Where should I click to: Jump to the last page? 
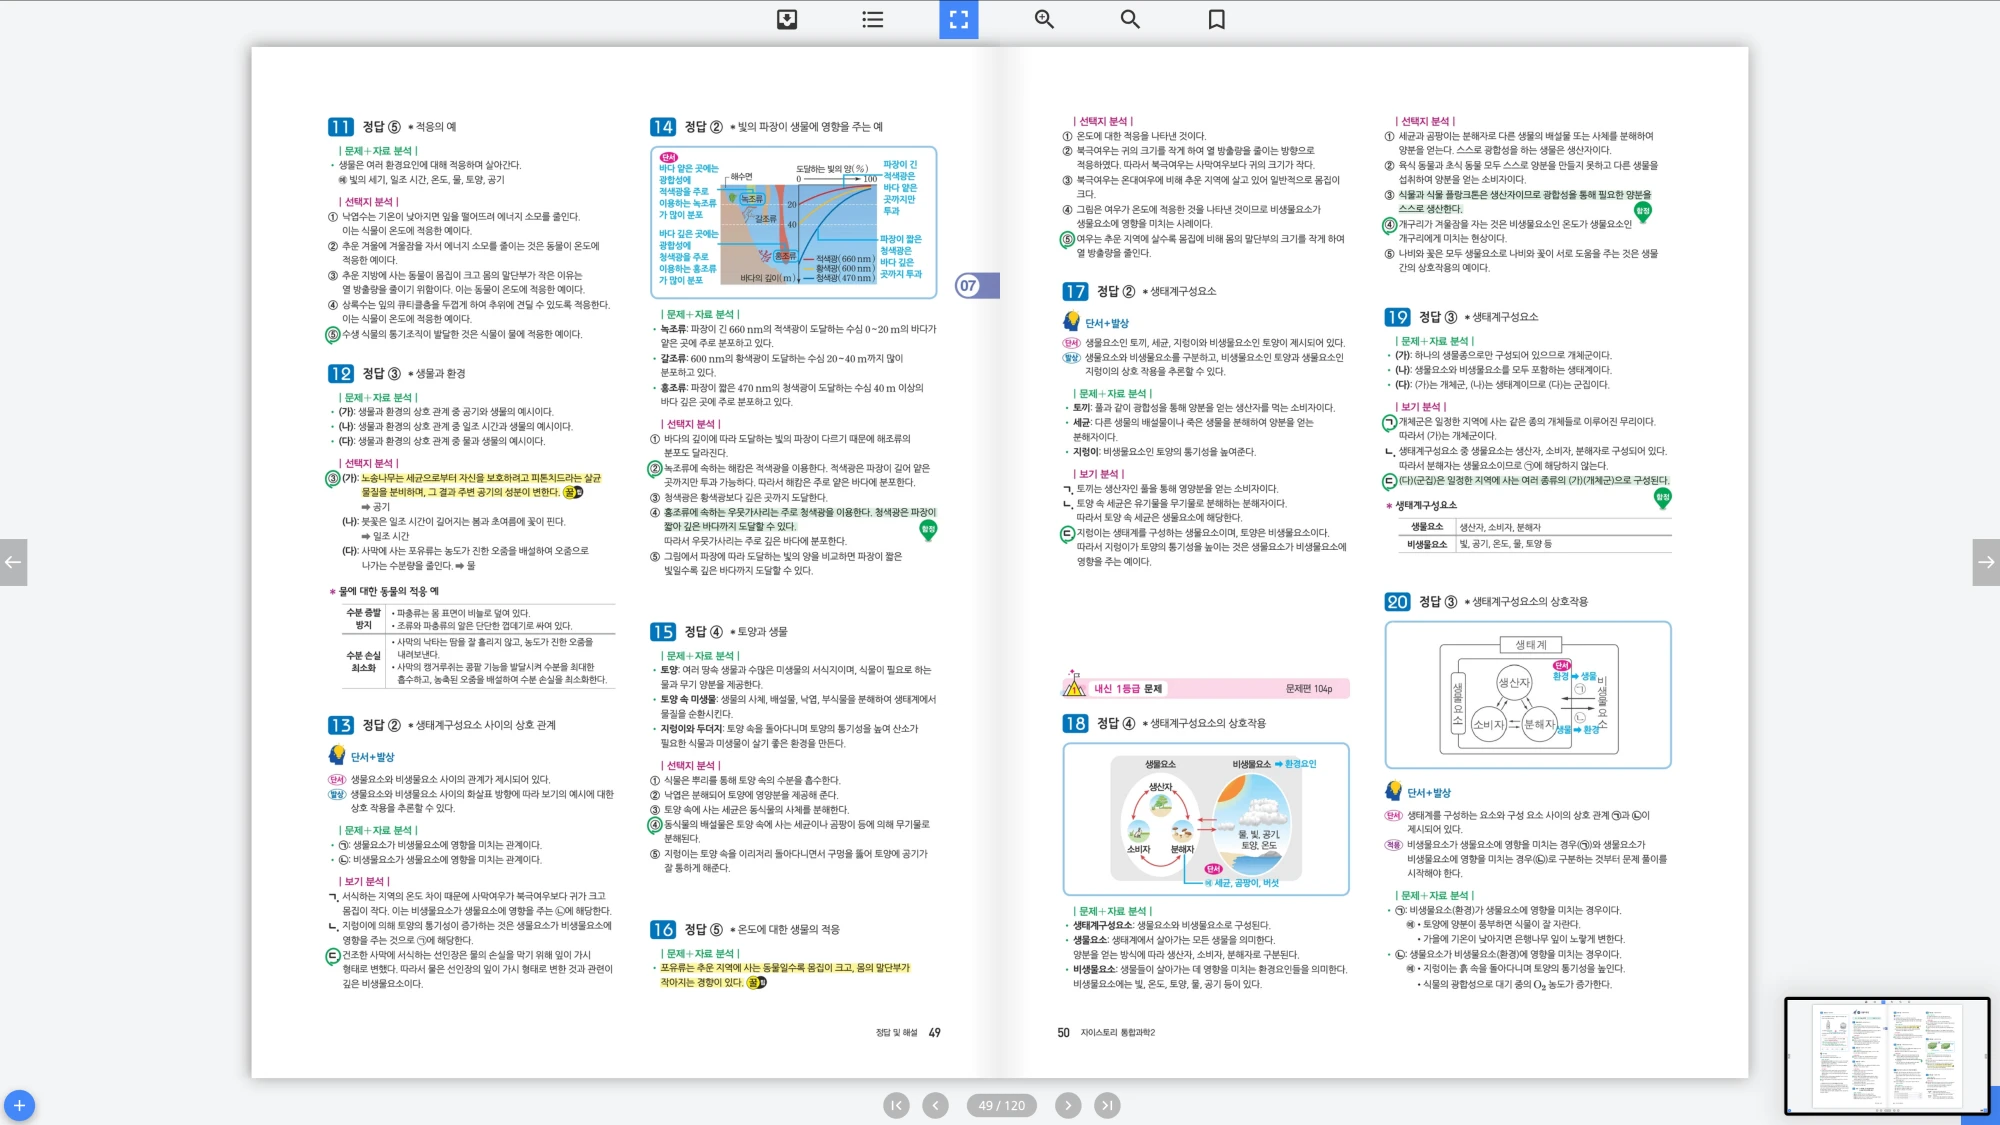pos(1106,1105)
